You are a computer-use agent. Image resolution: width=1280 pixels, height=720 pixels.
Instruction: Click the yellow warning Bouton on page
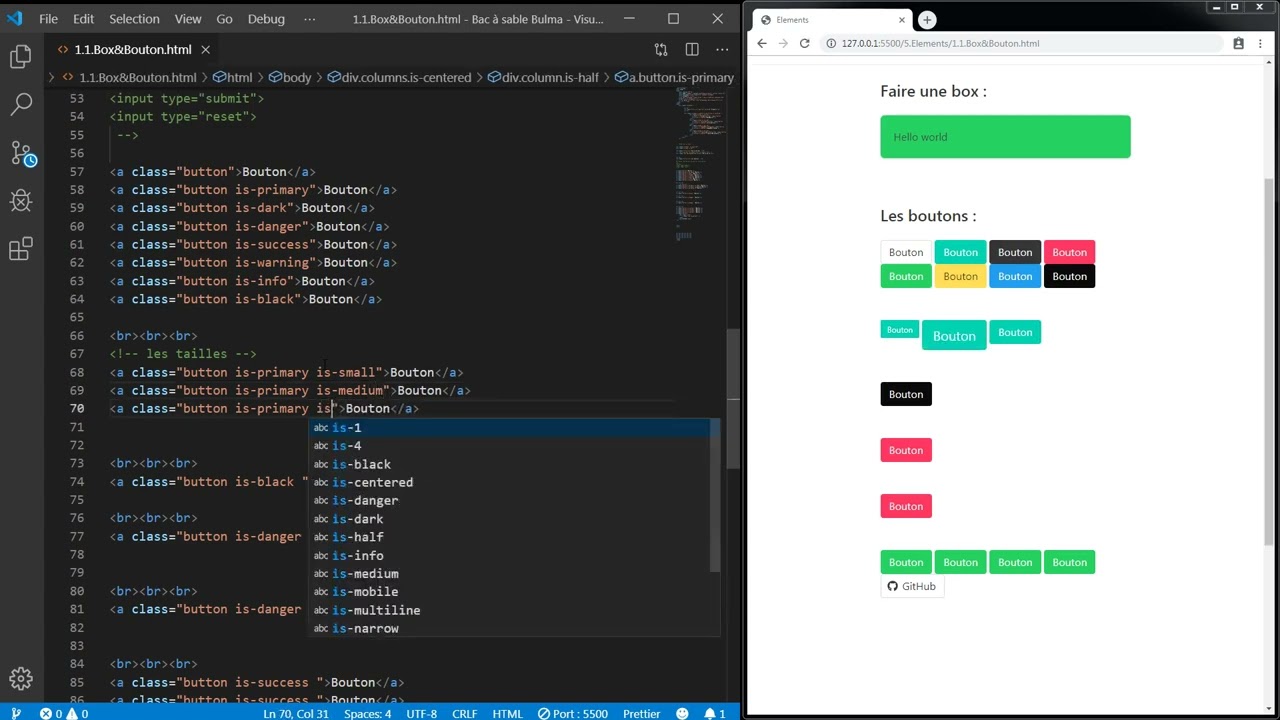(960, 276)
